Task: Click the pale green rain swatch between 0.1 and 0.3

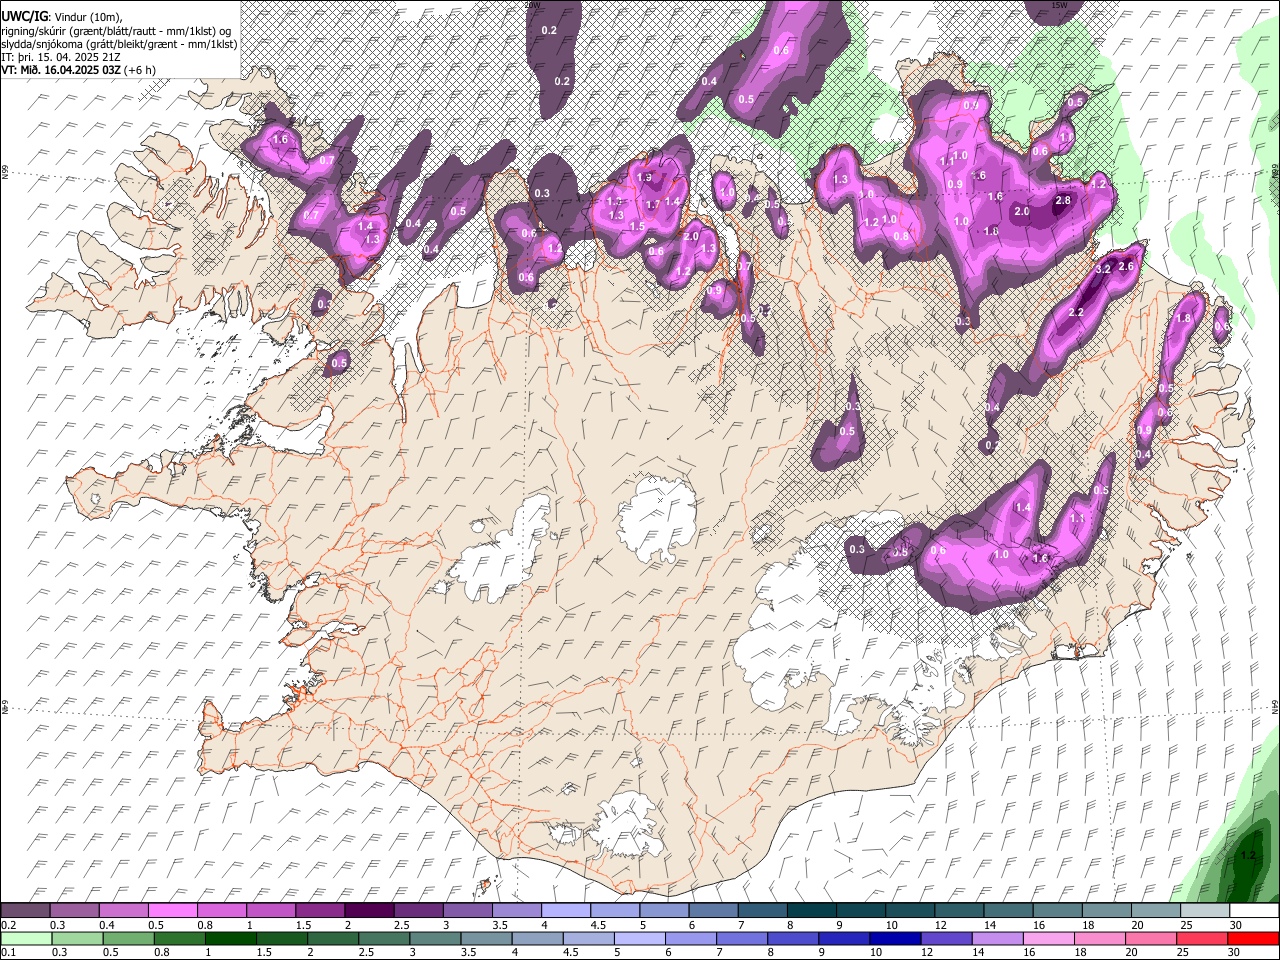Action: [x=25, y=938]
